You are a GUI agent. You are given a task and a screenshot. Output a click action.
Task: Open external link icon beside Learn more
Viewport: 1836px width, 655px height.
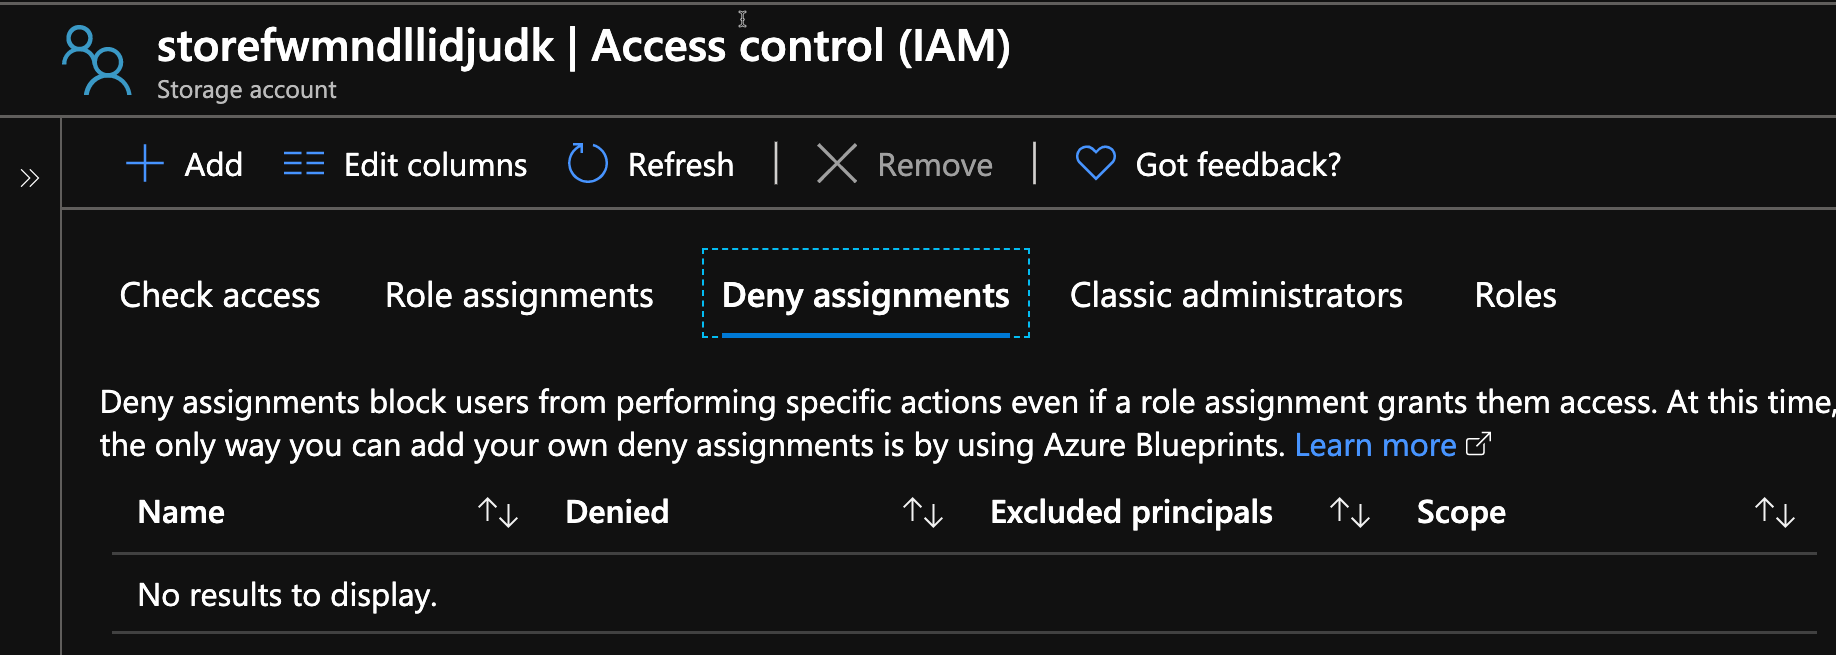(1478, 444)
